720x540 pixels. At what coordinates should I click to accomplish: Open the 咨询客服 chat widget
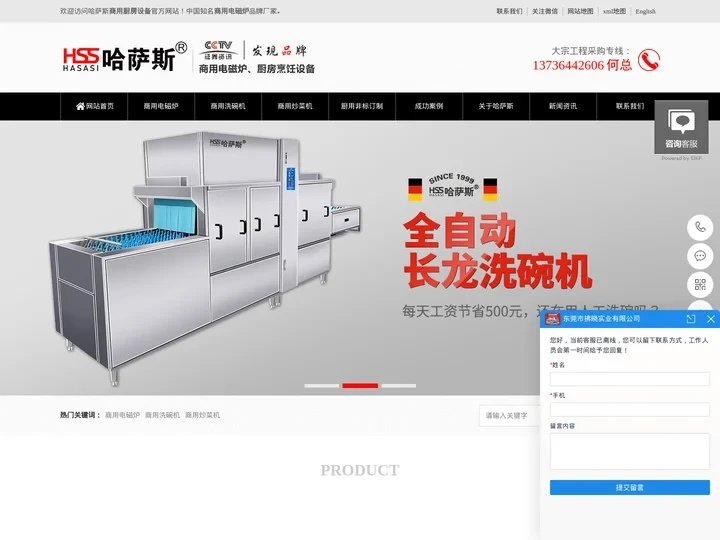click(681, 127)
